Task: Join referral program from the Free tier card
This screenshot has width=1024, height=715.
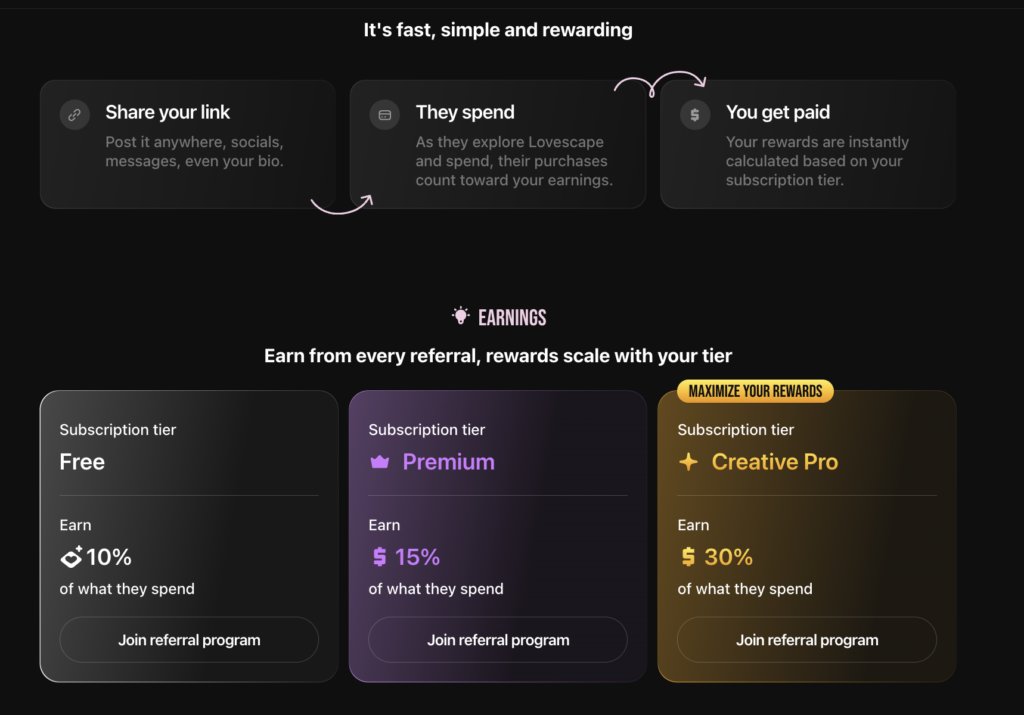Action: pos(188,640)
